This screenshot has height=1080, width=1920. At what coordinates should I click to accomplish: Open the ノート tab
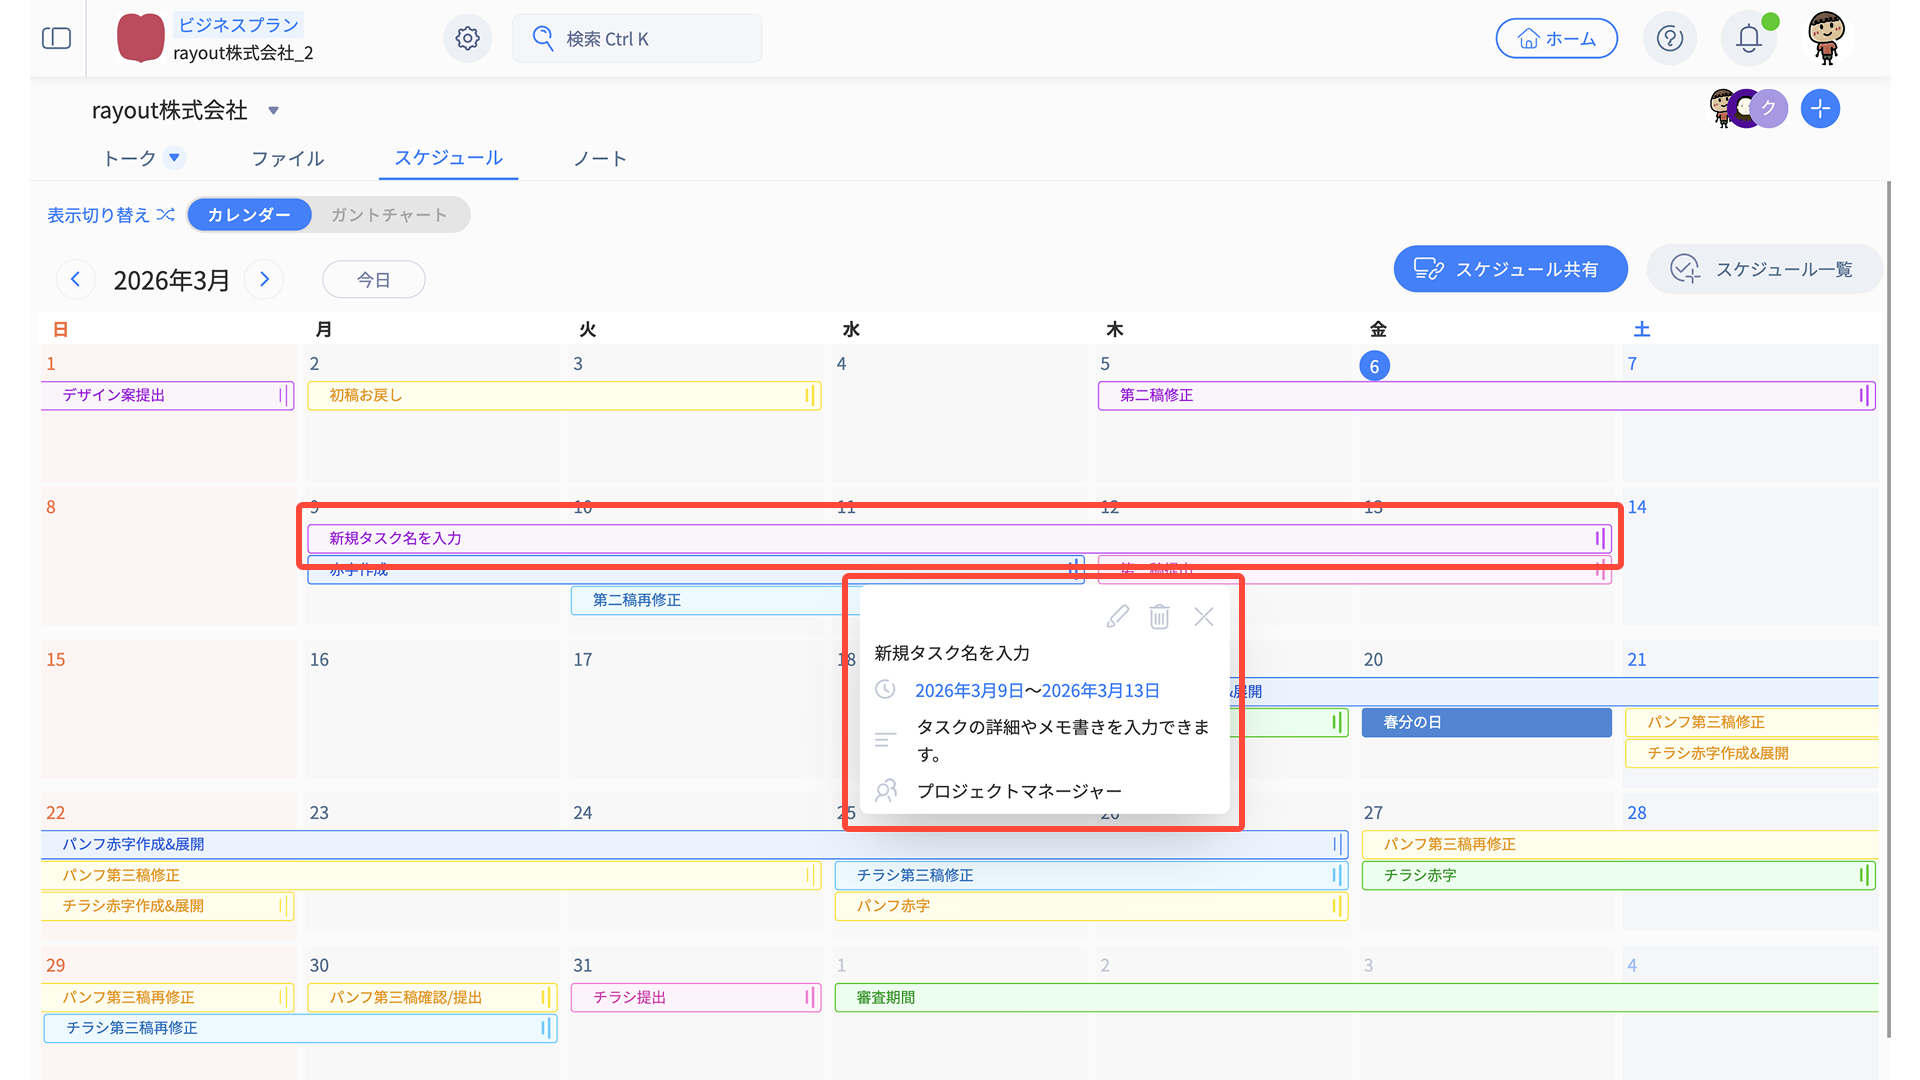click(599, 158)
